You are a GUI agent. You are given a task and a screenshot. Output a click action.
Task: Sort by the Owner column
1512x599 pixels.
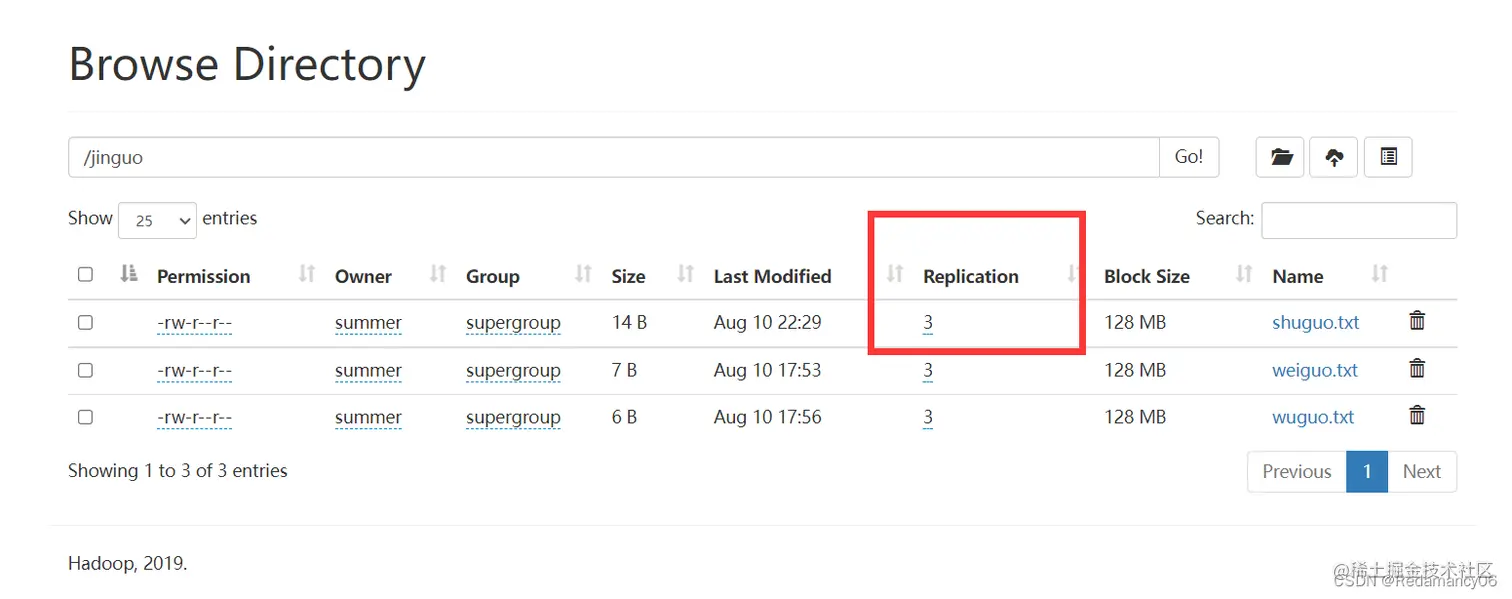[x=437, y=274]
